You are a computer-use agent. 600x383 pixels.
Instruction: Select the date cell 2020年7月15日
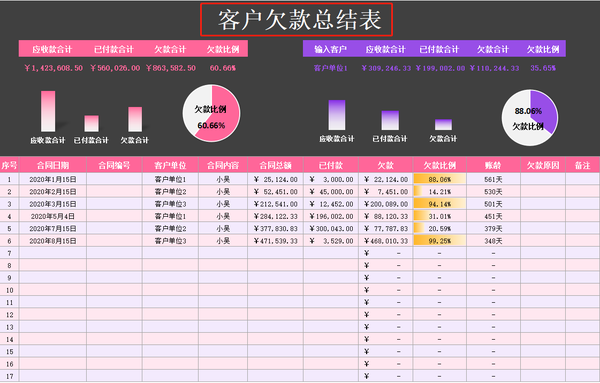click(53, 228)
